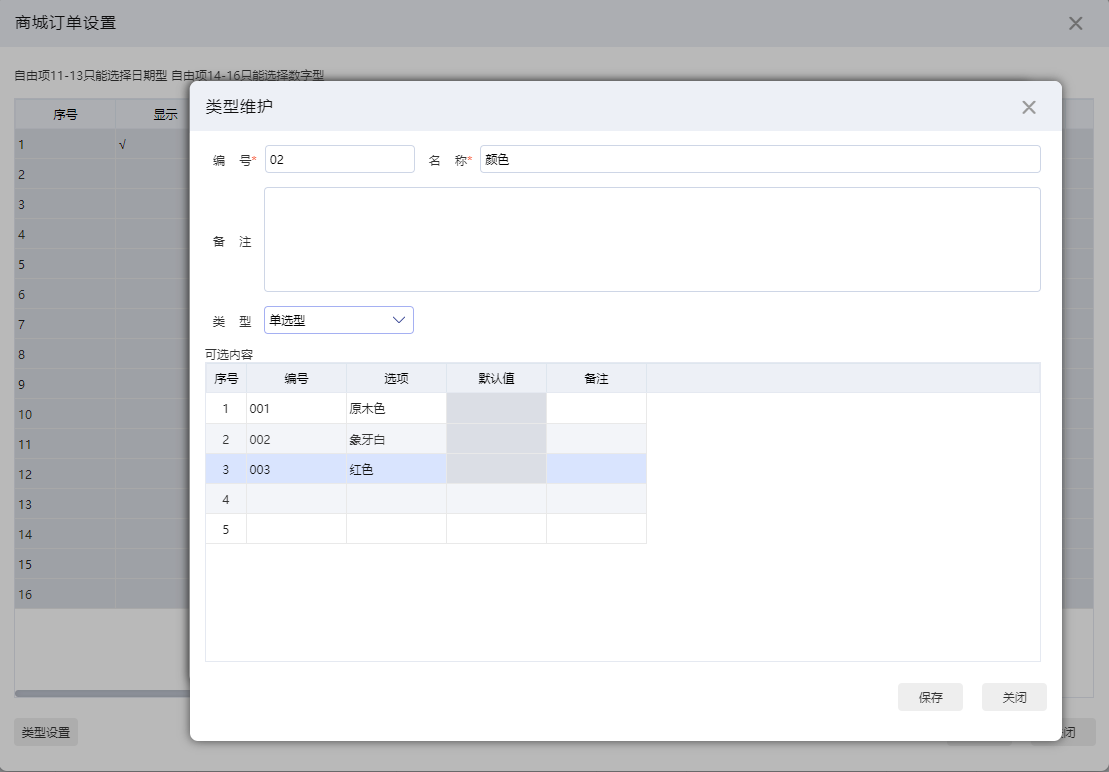Toggle default value for 原木色 row
This screenshot has height=772, width=1109.
(496, 409)
